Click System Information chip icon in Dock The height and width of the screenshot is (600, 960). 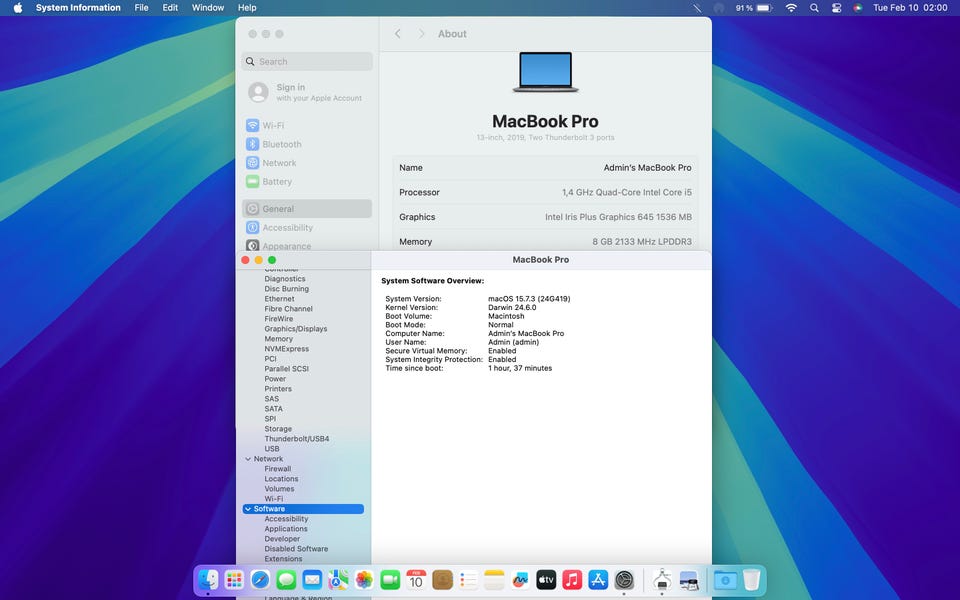[x=662, y=580]
